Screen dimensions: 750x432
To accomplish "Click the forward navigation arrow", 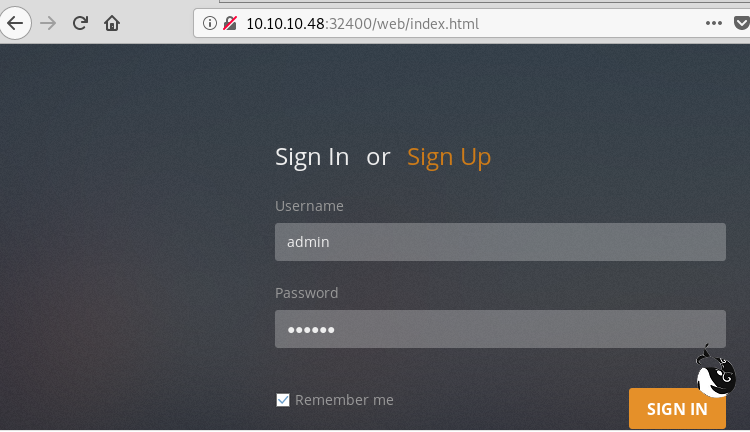I will tap(48, 22).
